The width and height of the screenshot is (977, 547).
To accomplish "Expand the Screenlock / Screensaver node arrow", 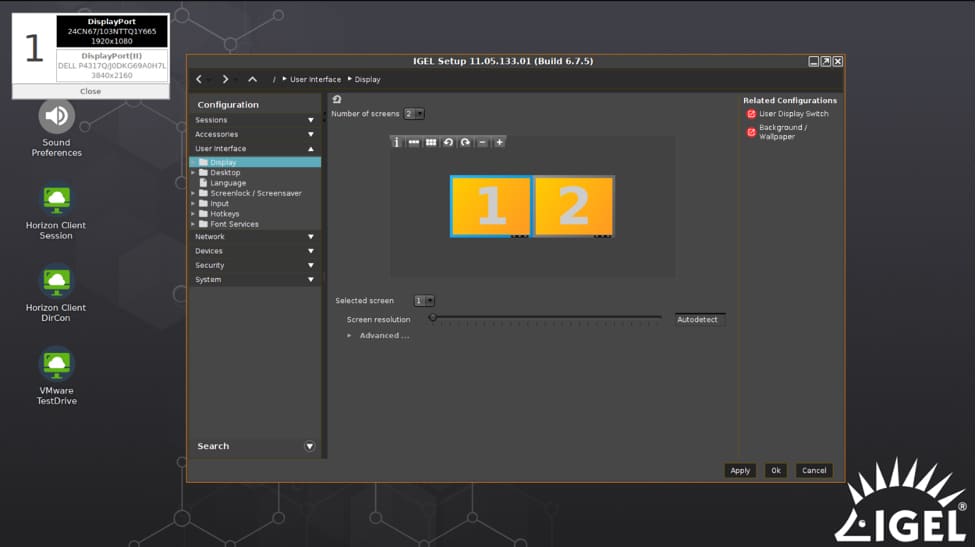I will point(193,193).
